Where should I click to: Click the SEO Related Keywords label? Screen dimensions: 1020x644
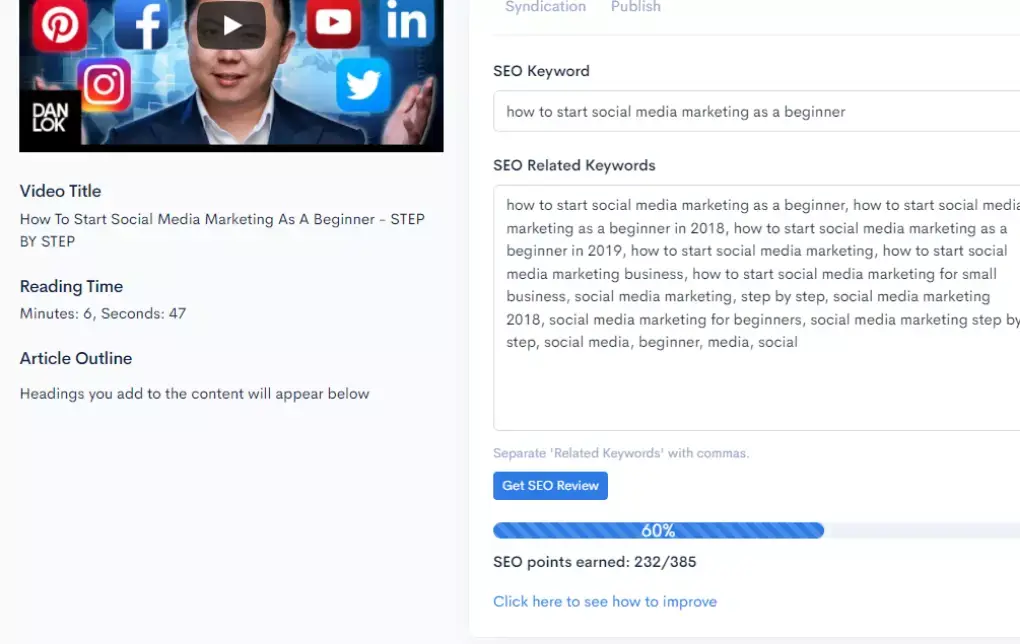click(574, 165)
